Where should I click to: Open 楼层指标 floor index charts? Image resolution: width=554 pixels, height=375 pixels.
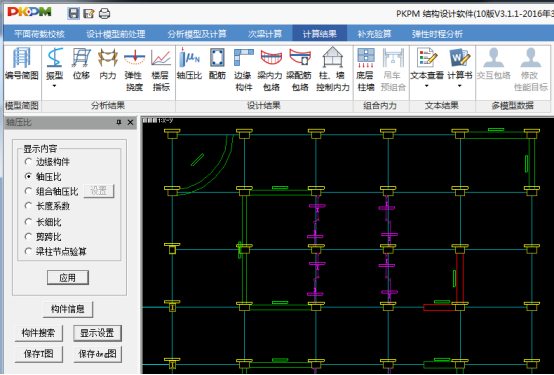coord(161,69)
